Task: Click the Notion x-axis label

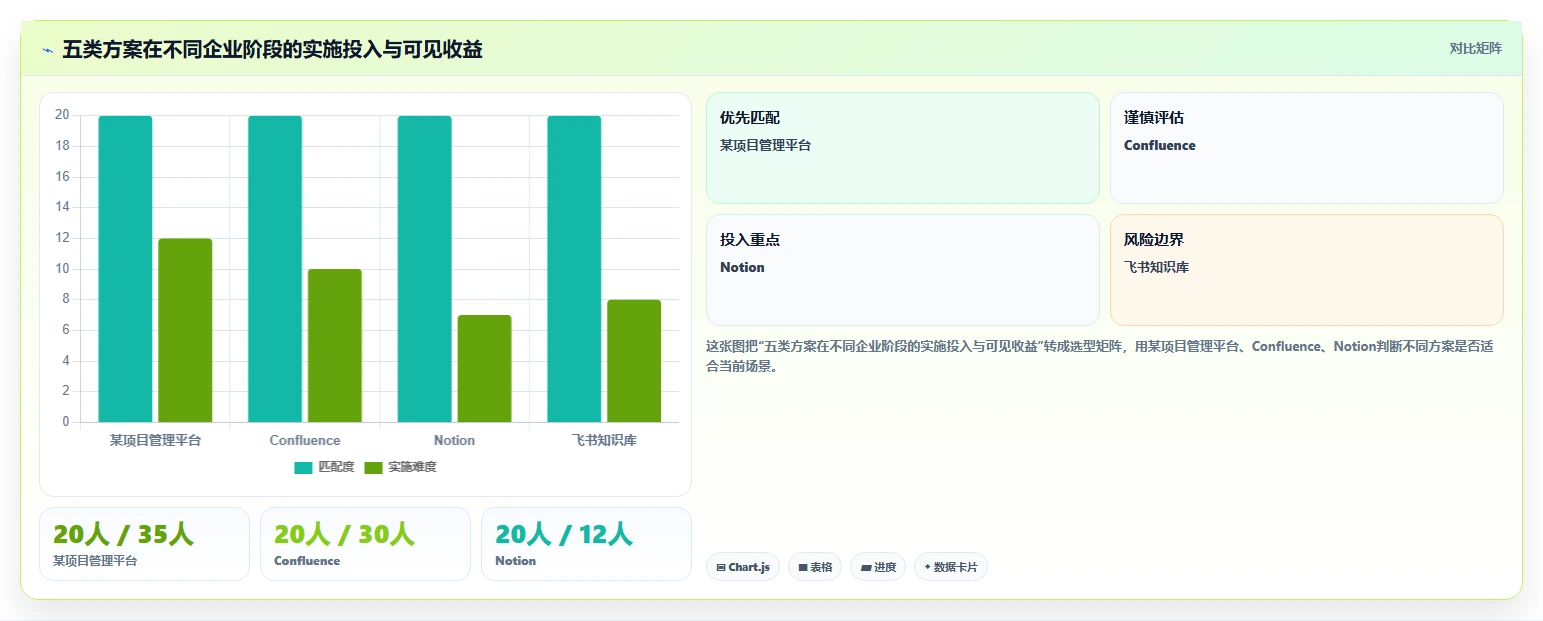Action: tap(454, 440)
